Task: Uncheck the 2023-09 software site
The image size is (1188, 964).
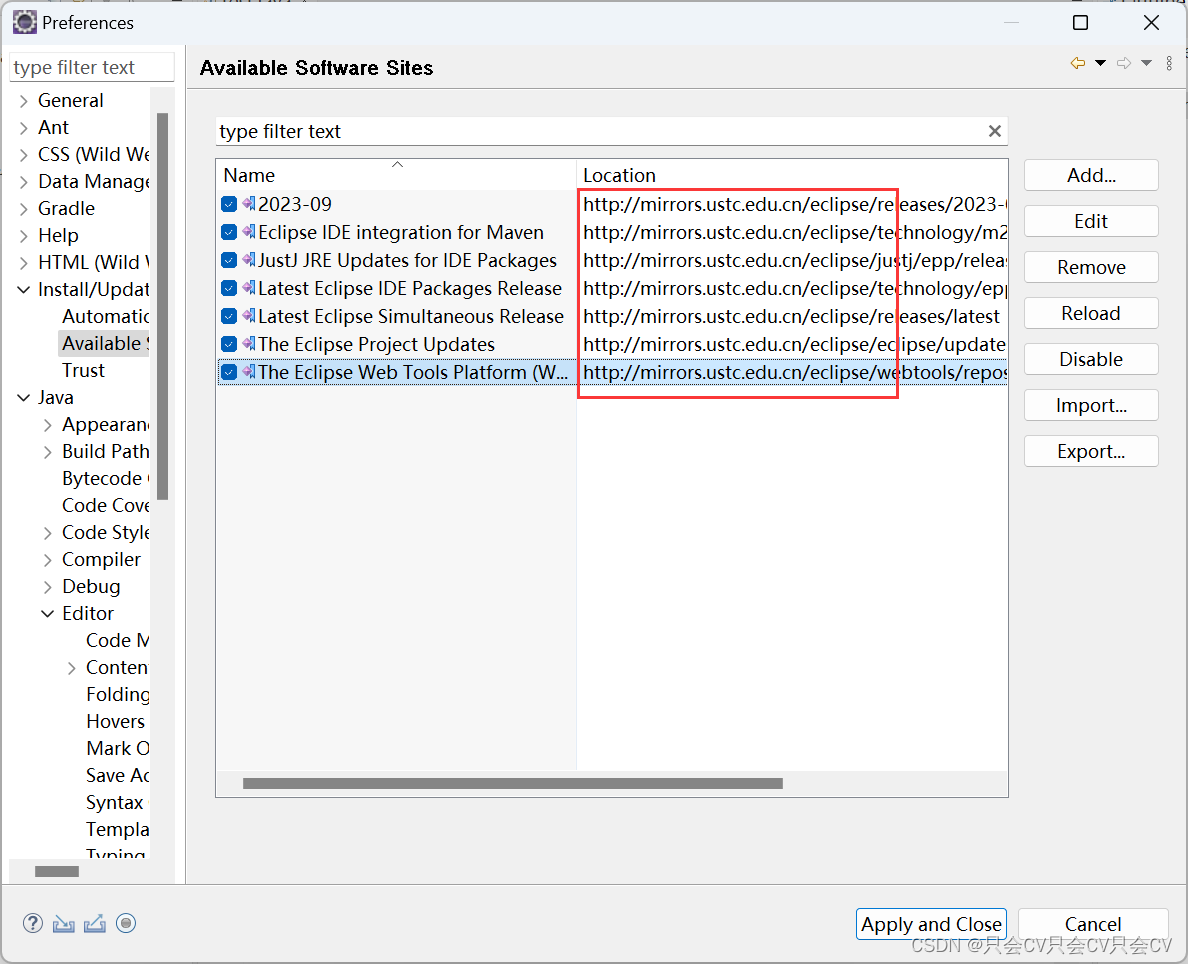Action: pyautogui.click(x=229, y=204)
